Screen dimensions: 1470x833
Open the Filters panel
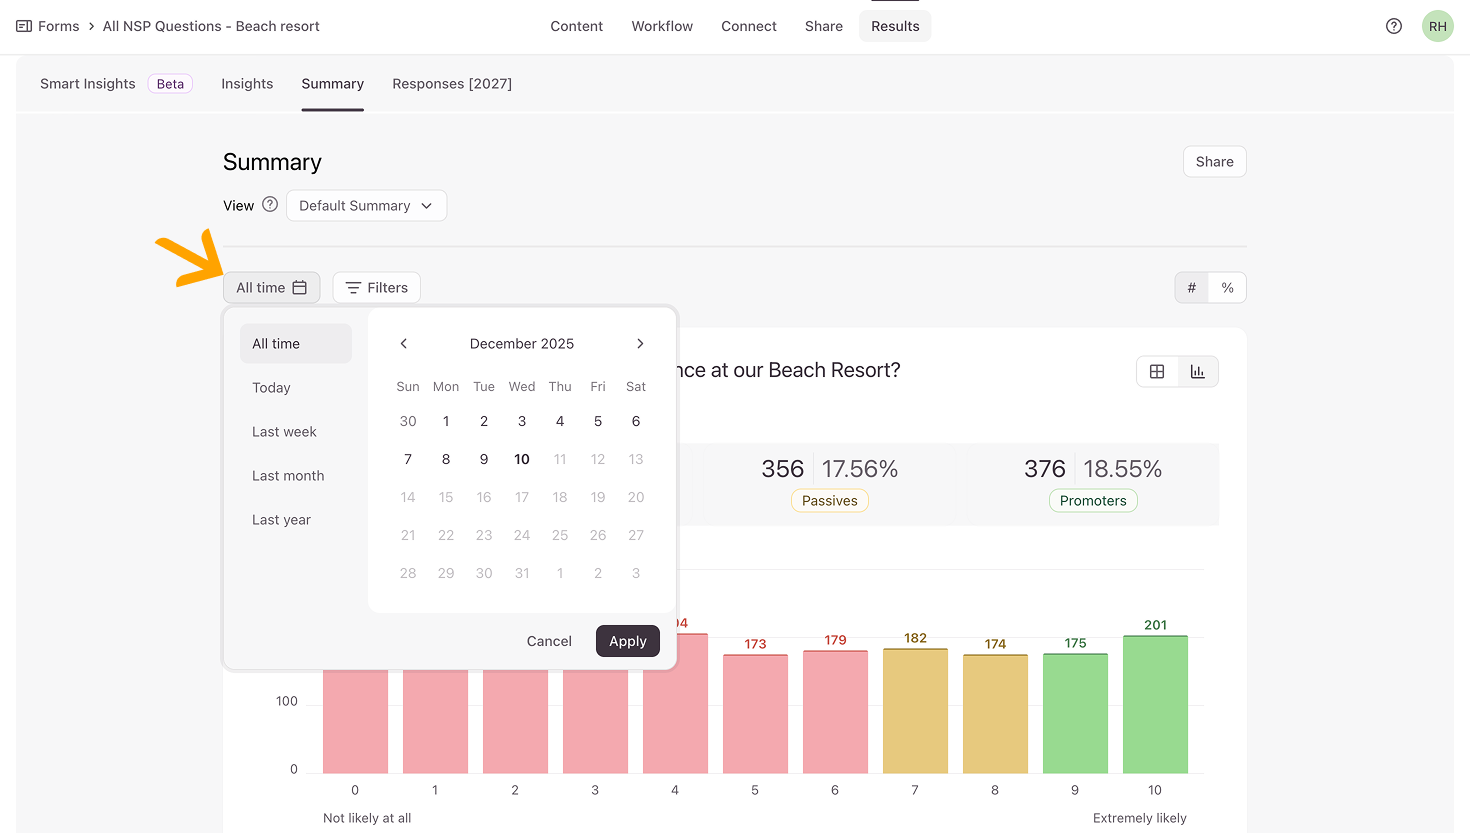(377, 288)
